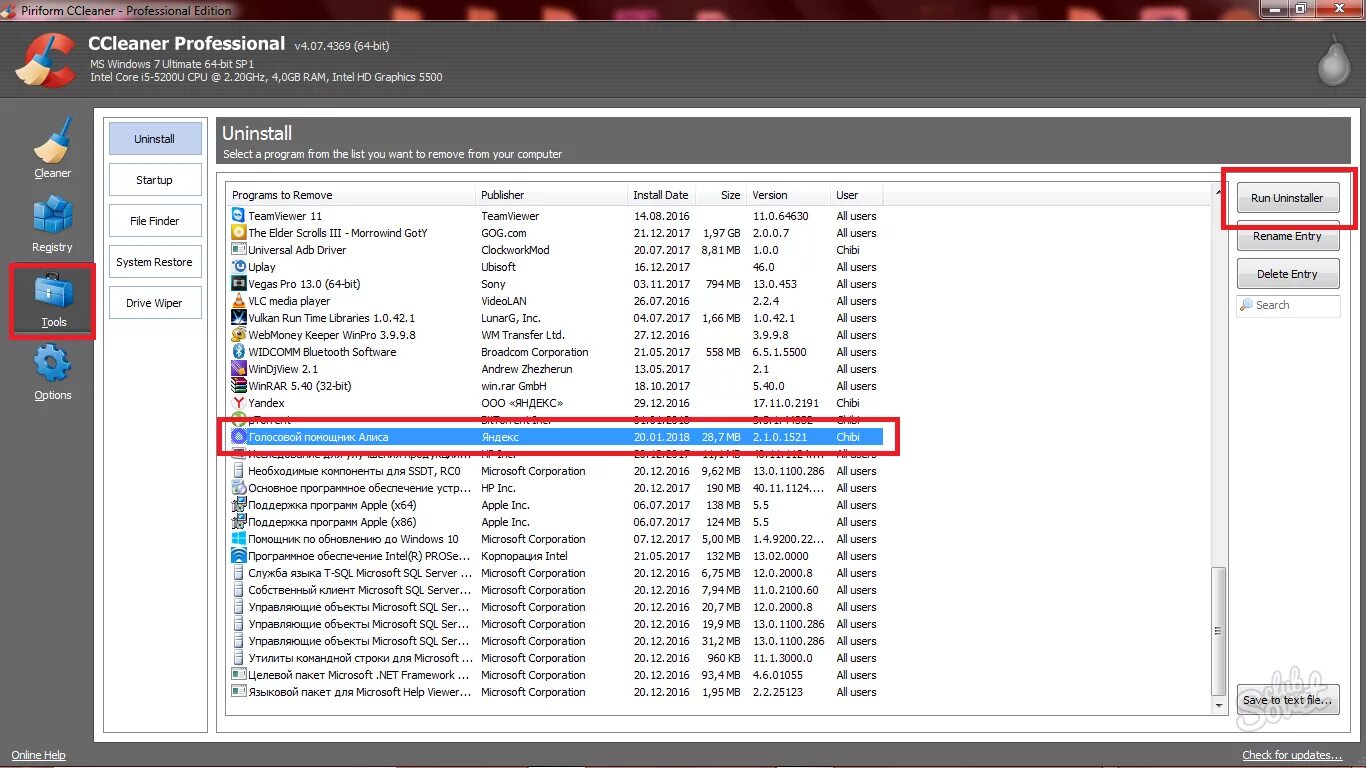Screen dimensions: 1366x768
Task: Click the Помощник по обновлению Windows 10 icon
Action: 238,539
